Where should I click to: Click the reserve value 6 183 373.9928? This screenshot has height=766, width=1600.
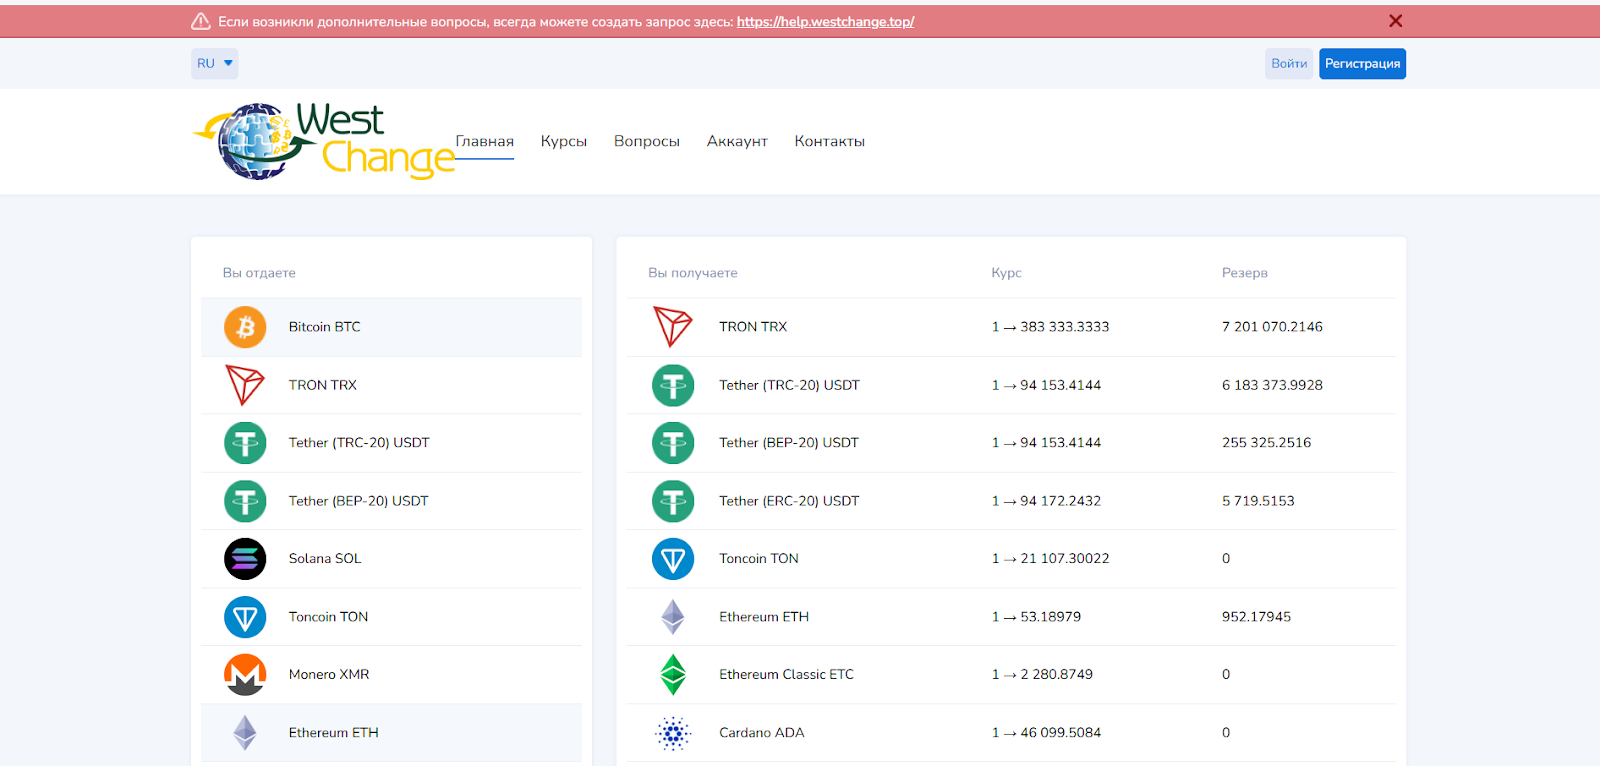pyautogui.click(x=1272, y=385)
